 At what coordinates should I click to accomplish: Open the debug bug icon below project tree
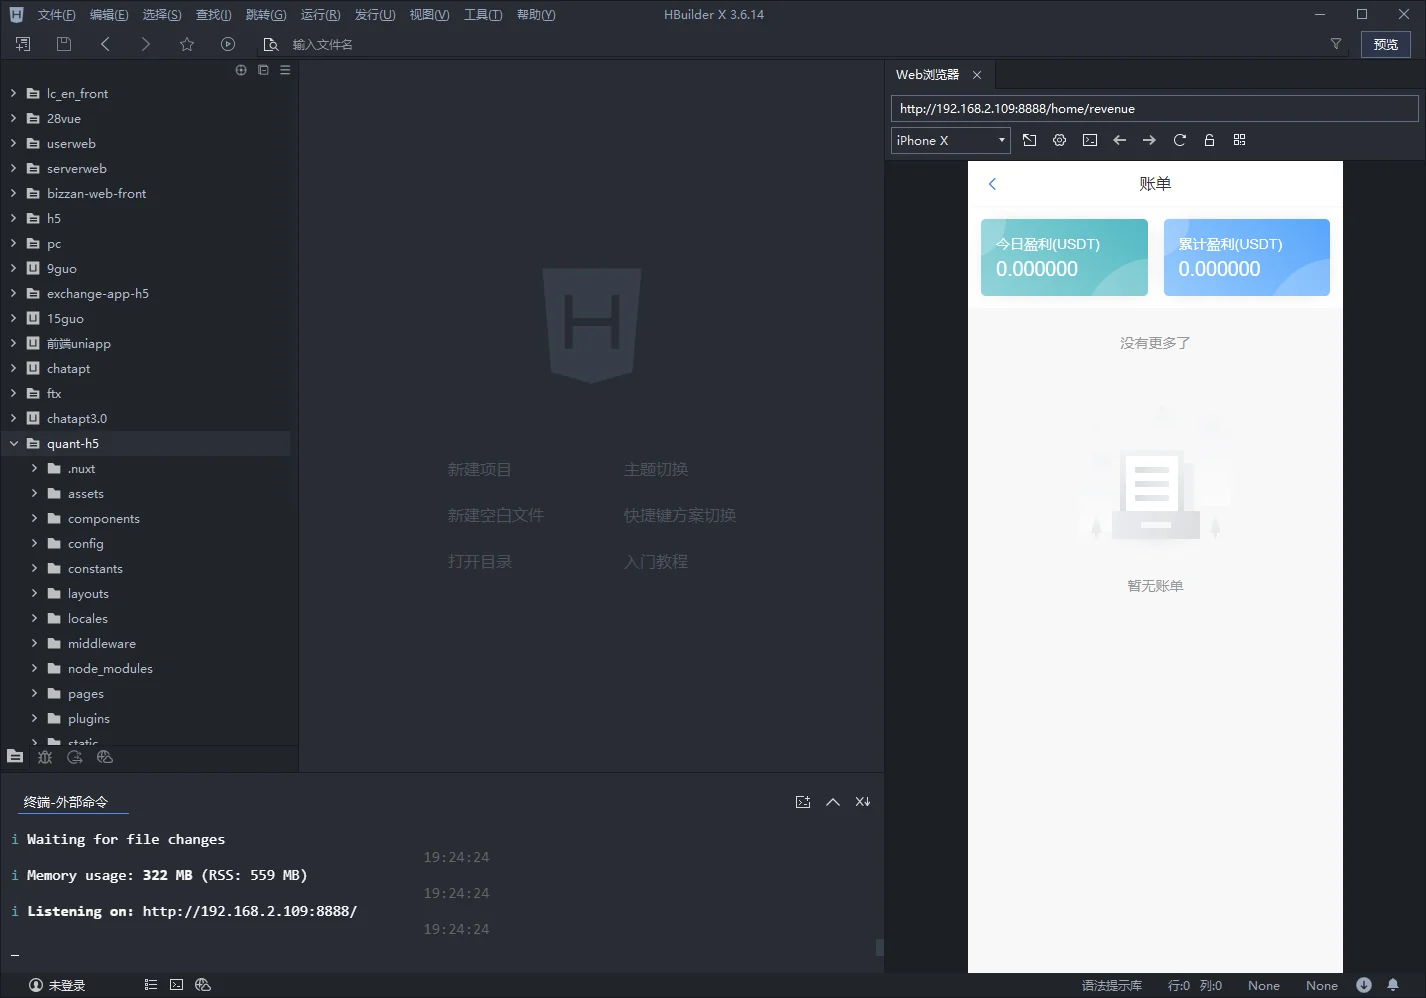(45, 757)
